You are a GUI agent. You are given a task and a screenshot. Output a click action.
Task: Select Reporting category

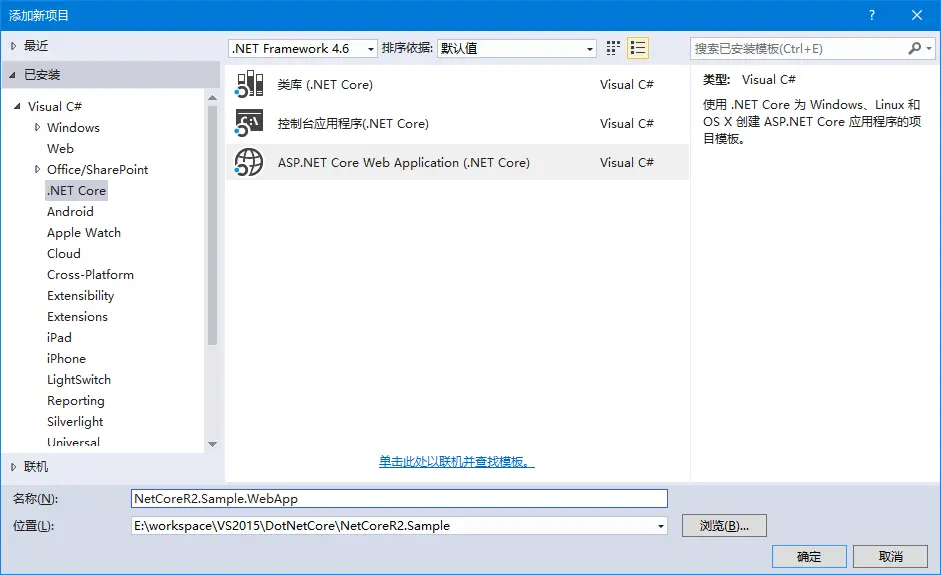point(76,400)
